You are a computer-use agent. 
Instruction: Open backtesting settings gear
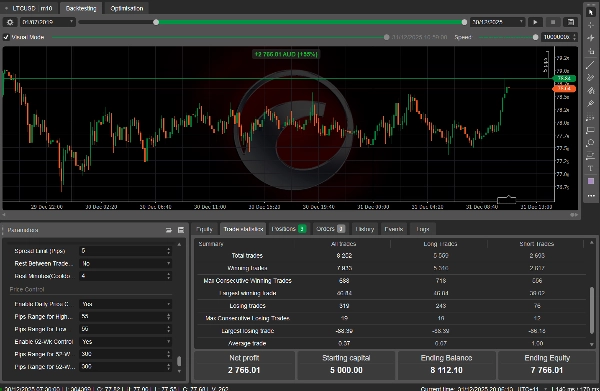[x=10, y=22]
